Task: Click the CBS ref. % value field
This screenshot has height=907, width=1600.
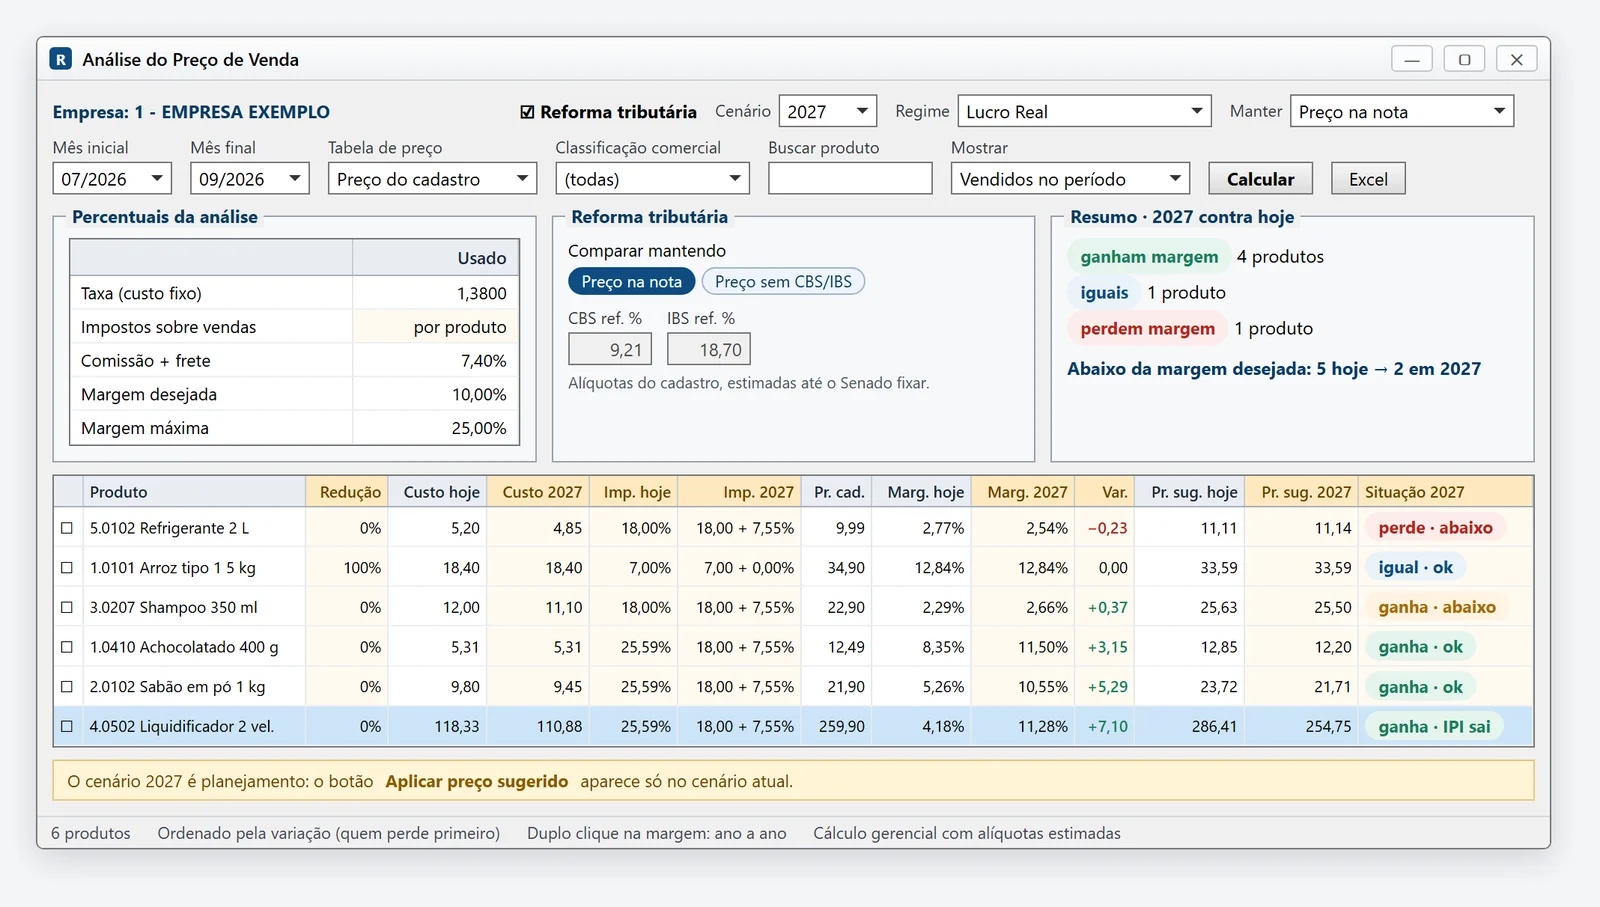Action: [610, 350]
